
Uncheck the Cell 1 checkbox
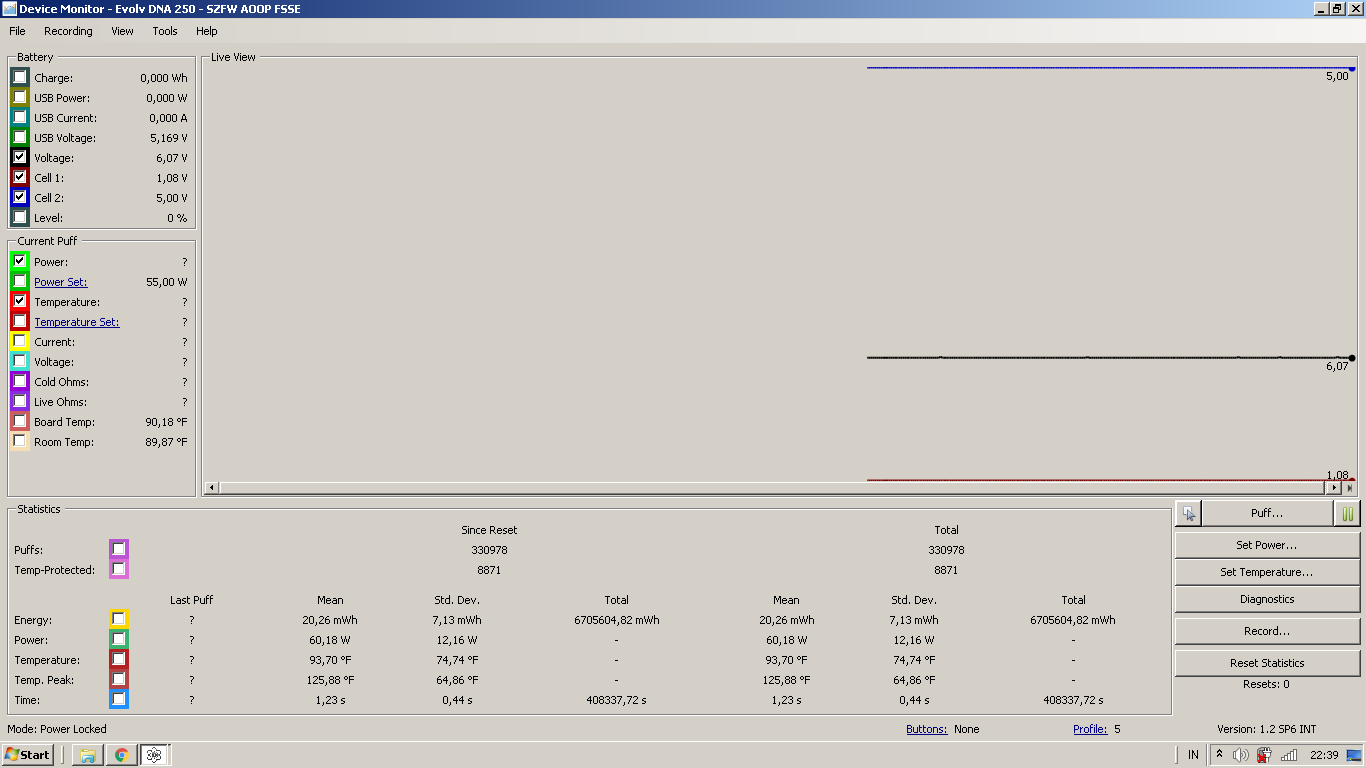point(20,177)
